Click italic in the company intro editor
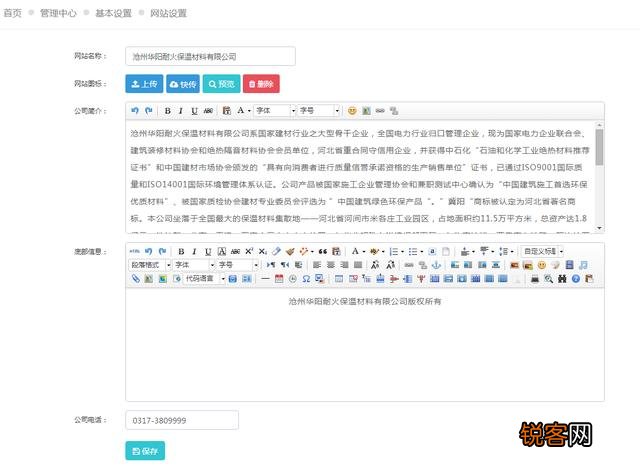Image resolution: width=640 pixels, height=466 pixels. click(180, 111)
